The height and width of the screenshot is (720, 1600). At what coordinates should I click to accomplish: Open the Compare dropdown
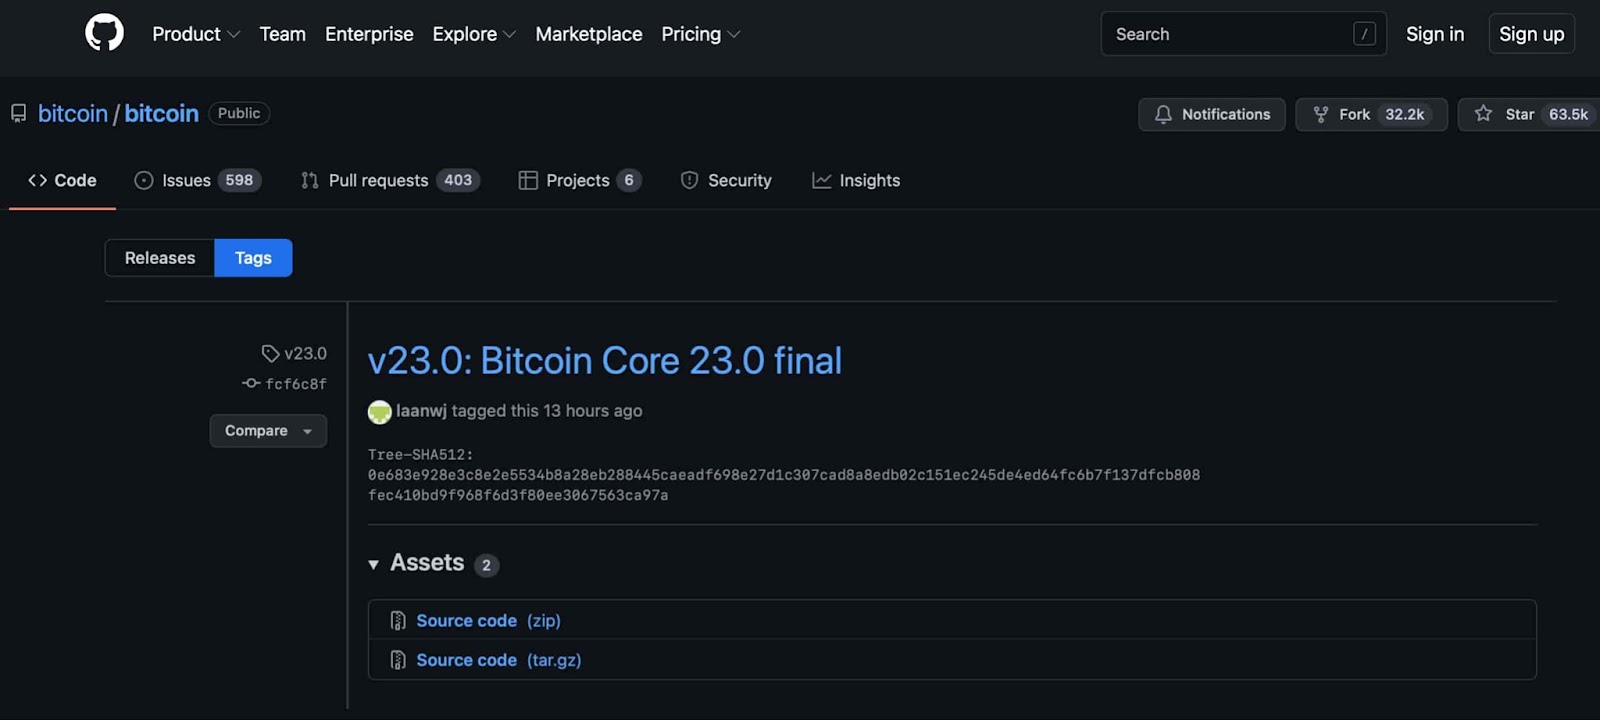[268, 431]
